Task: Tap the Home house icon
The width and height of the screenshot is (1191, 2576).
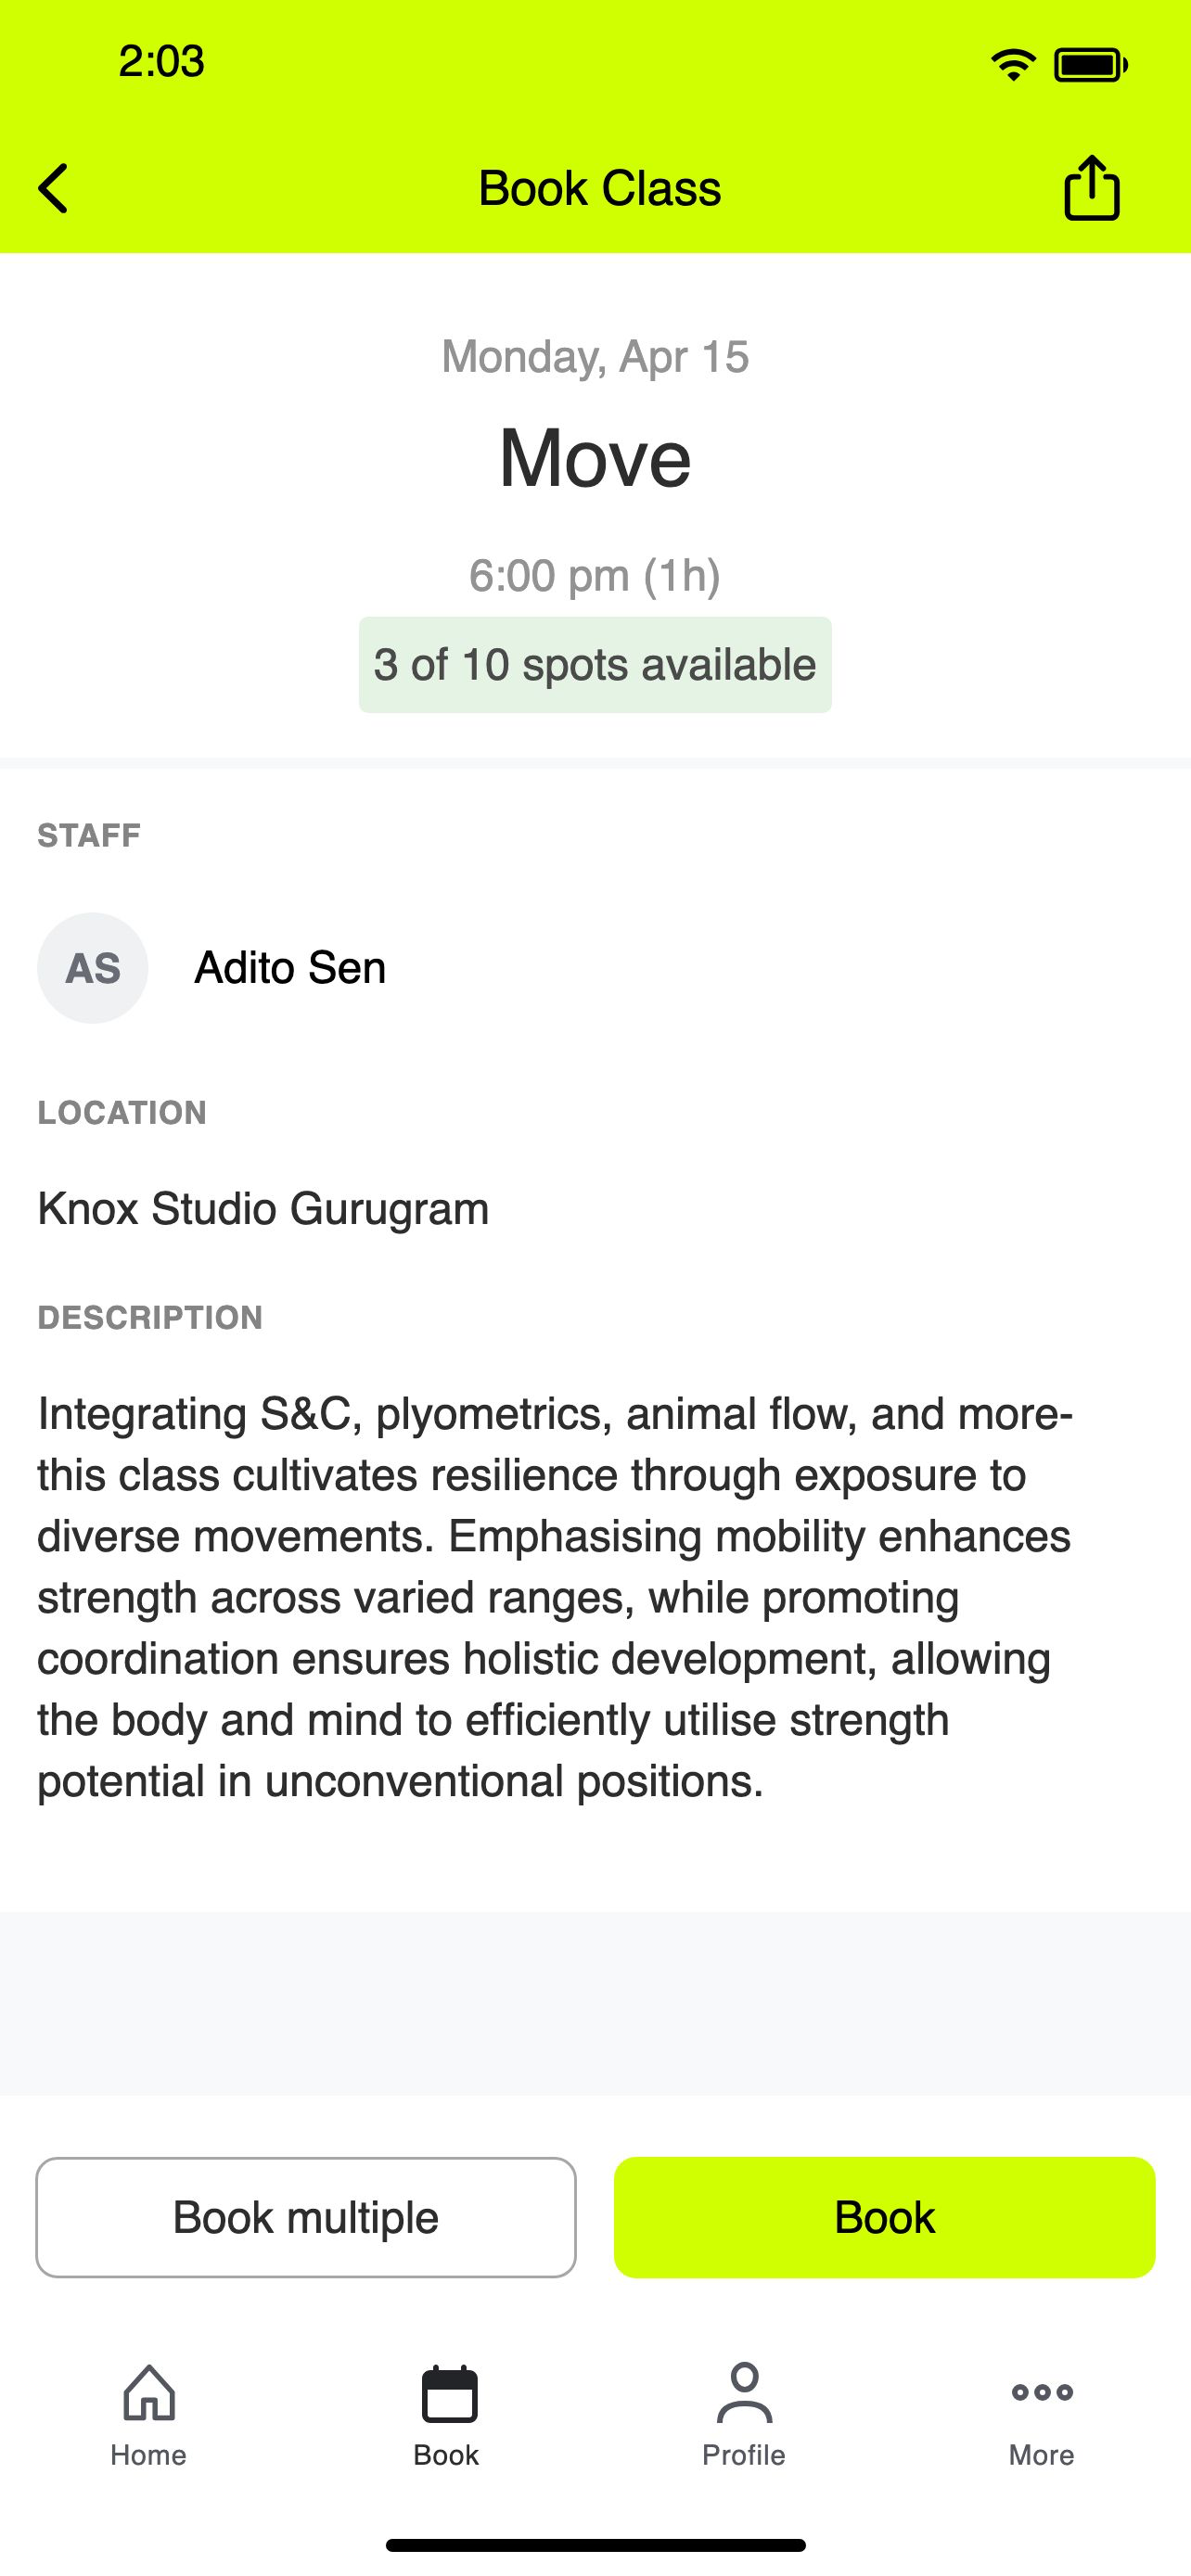Action: click(149, 2393)
